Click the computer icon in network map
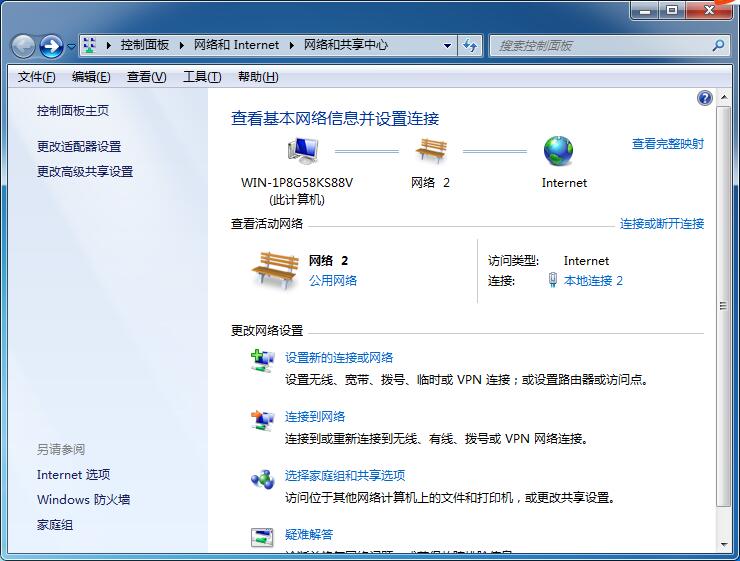The height and width of the screenshot is (561, 740). (x=302, y=151)
